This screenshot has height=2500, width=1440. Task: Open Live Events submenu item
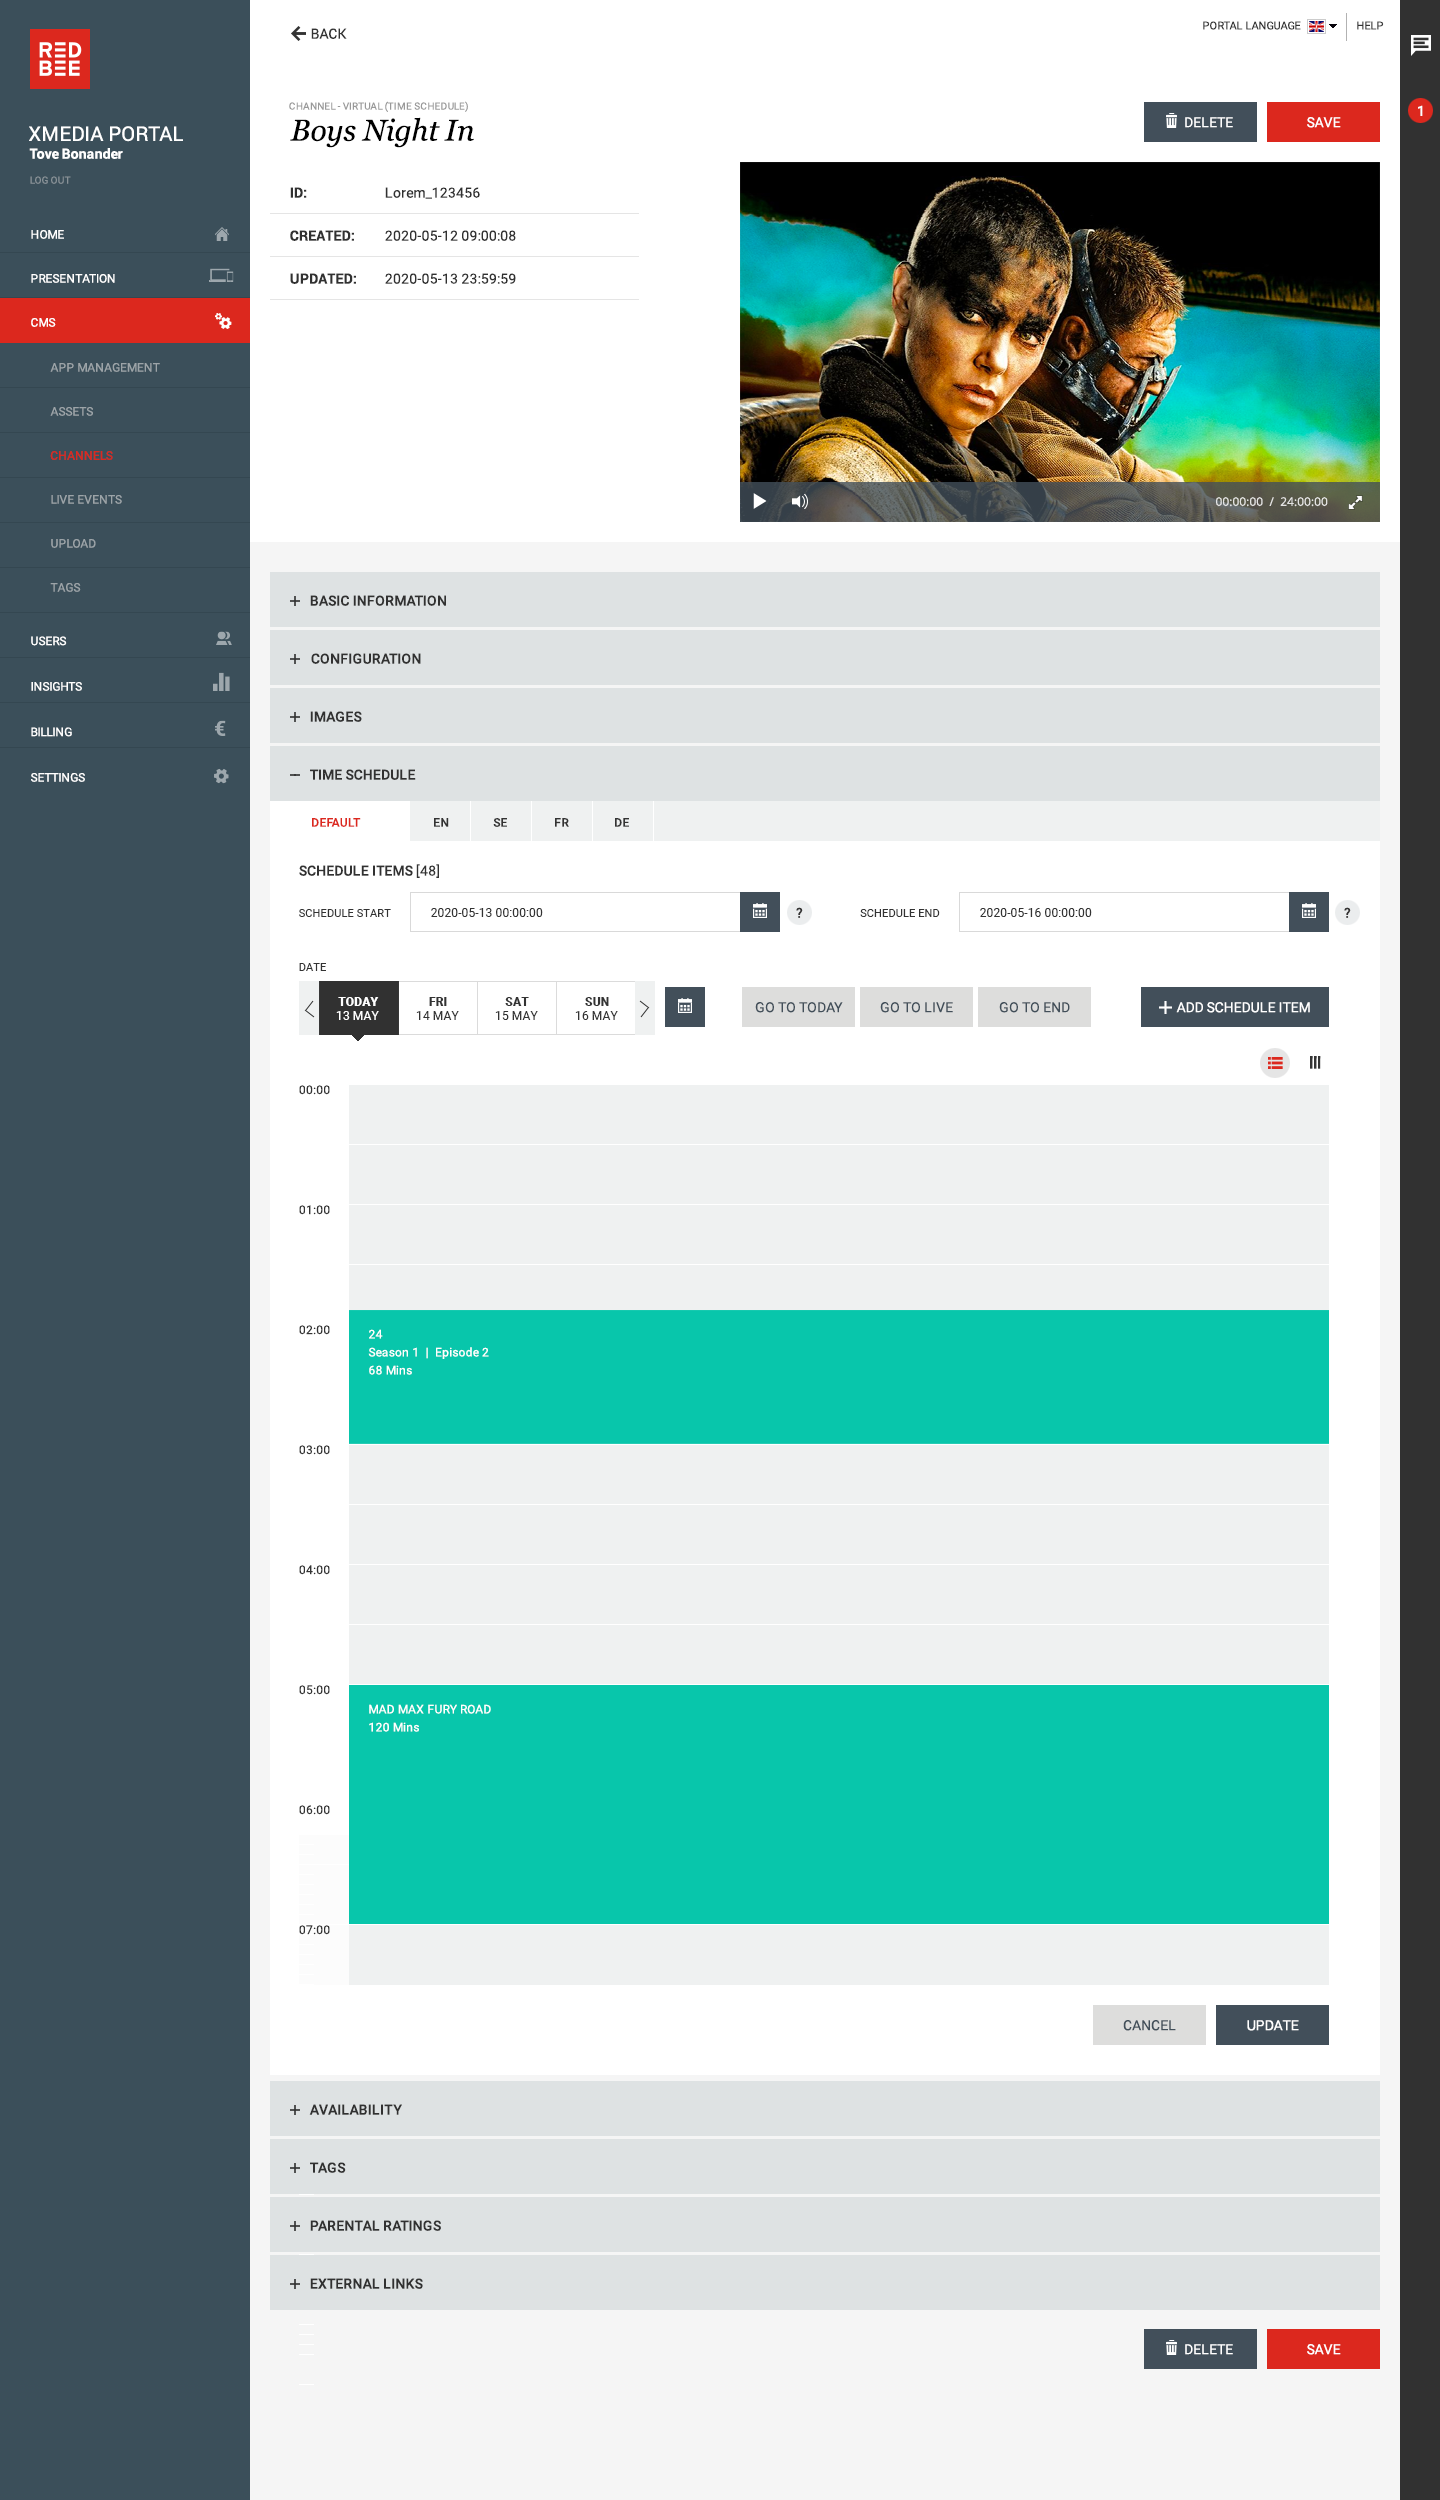click(x=125, y=499)
